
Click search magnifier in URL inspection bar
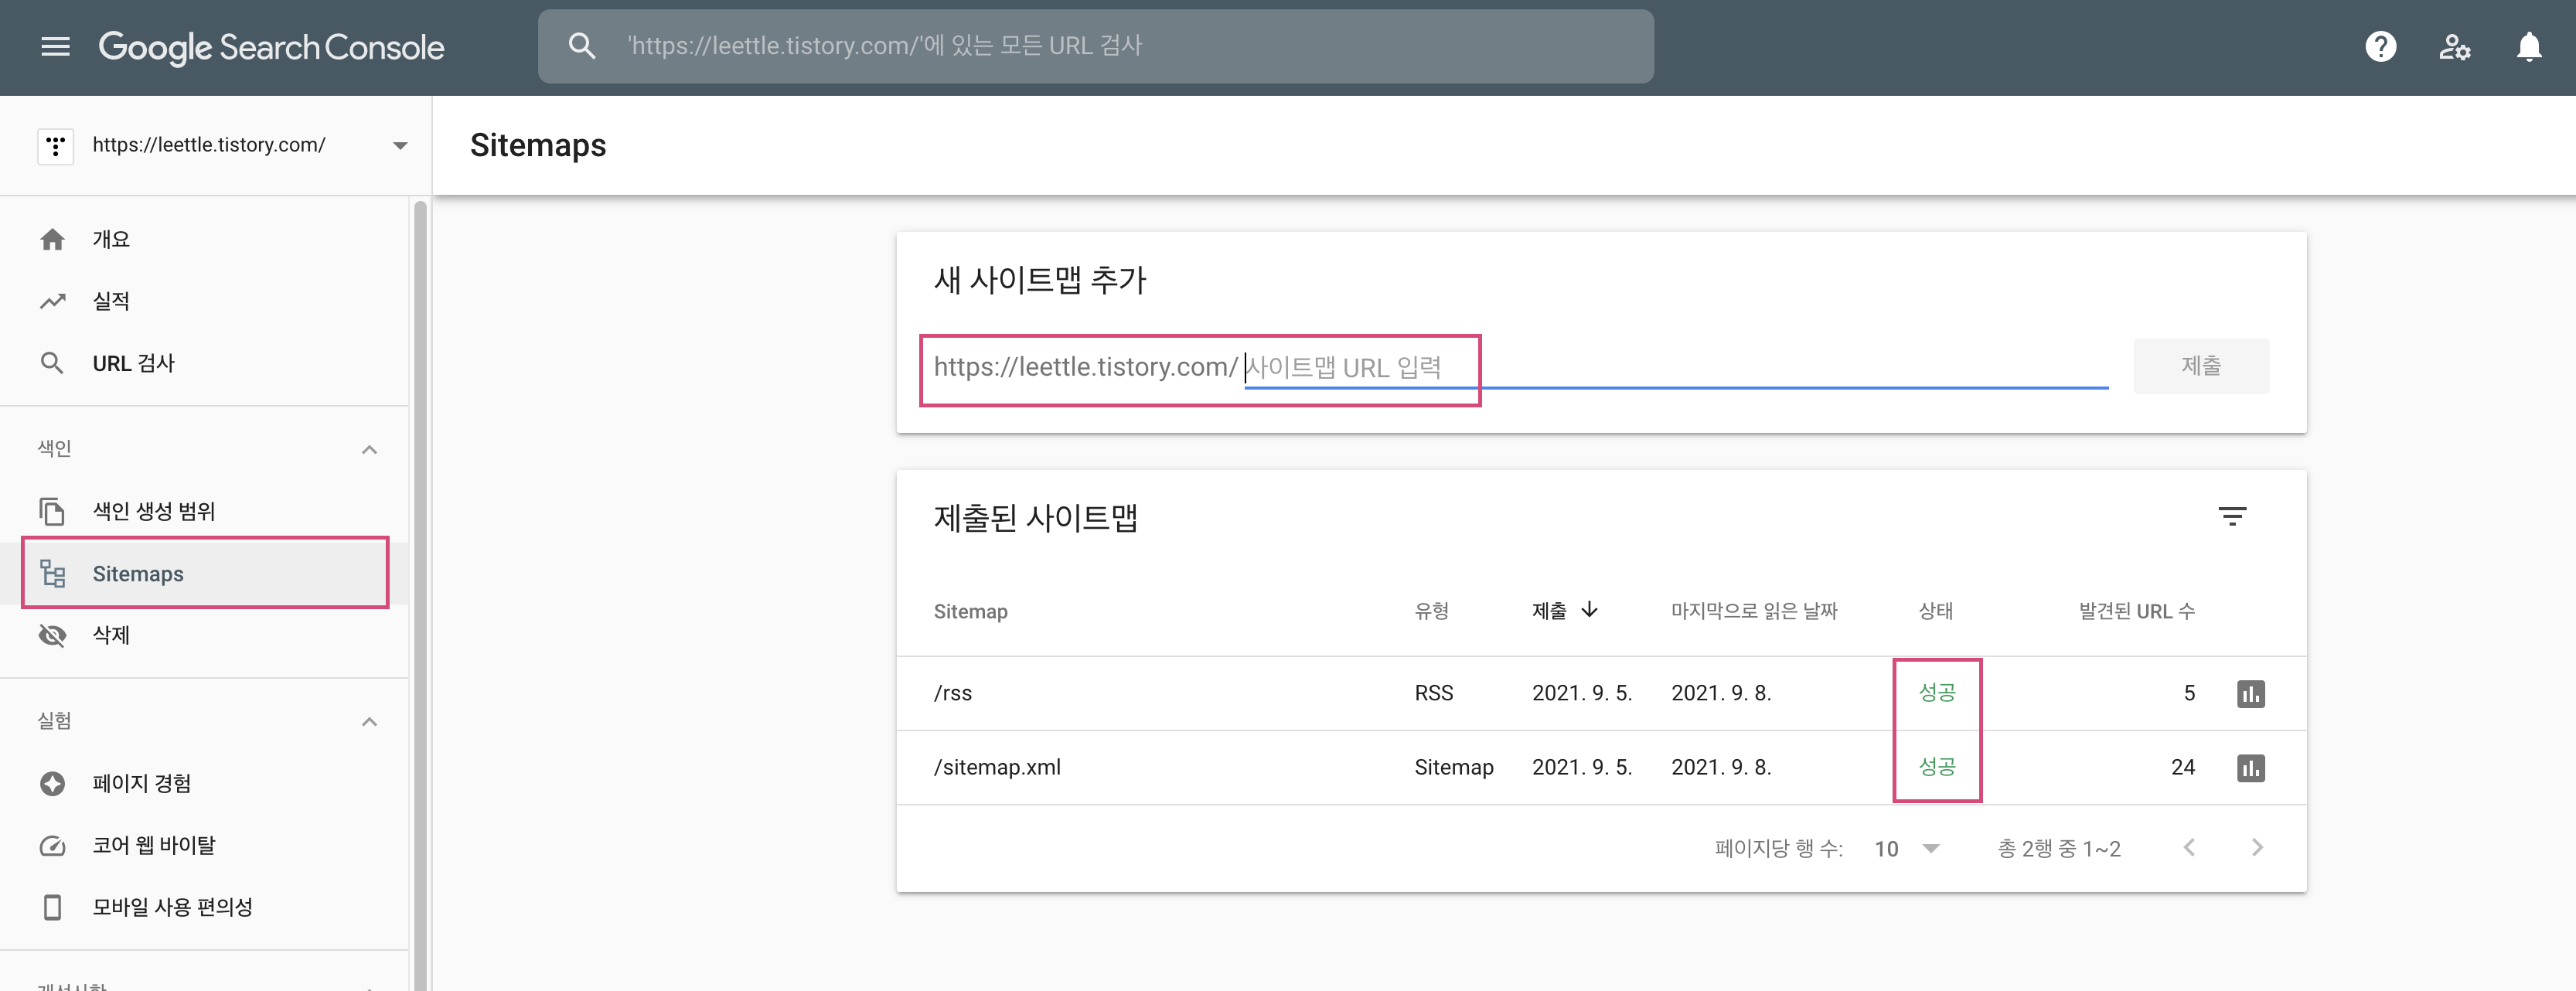coord(582,46)
